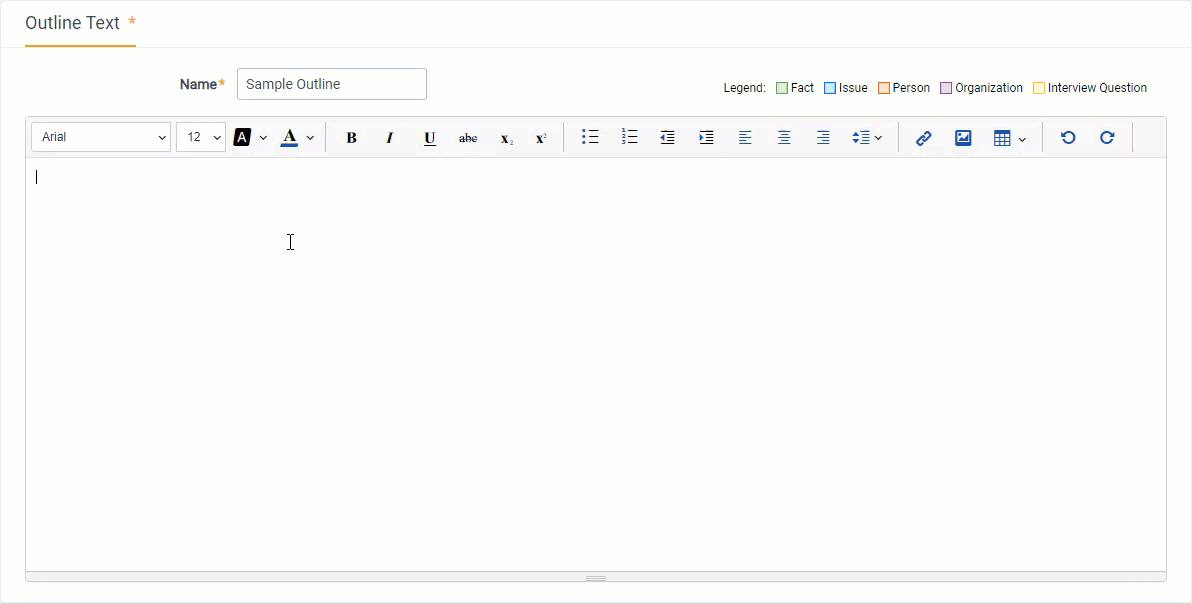1192x604 pixels.
Task: Click the line spacing icon
Action: tap(861, 138)
